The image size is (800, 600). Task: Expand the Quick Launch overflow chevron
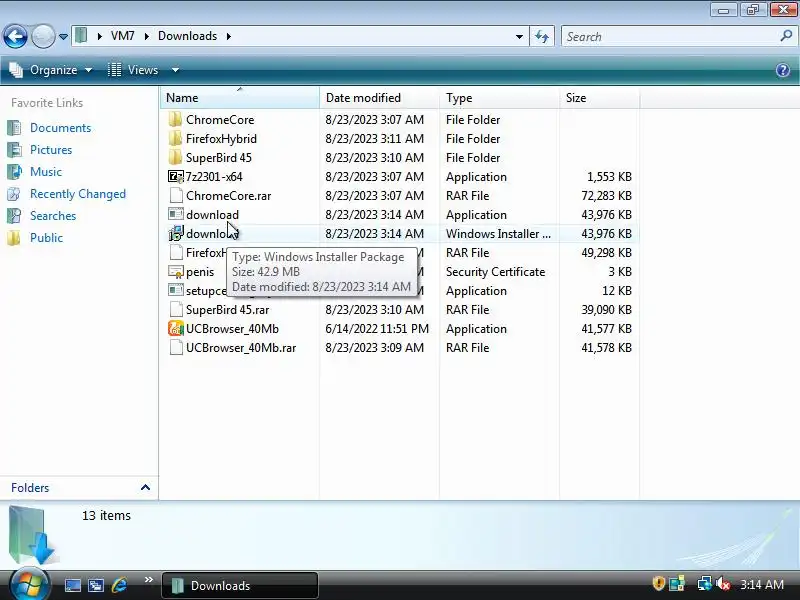(148, 580)
